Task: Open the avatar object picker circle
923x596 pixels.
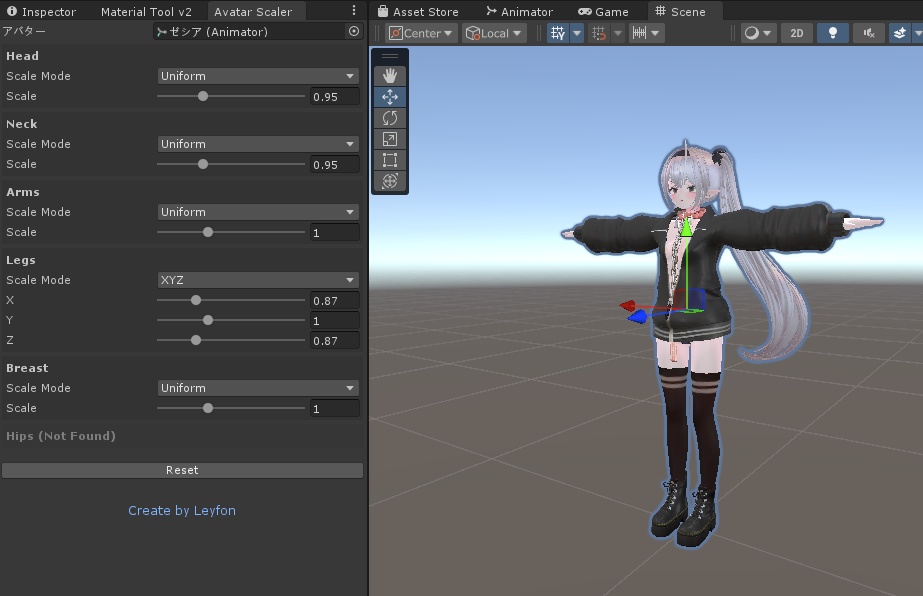Action: tap(354, 31)
